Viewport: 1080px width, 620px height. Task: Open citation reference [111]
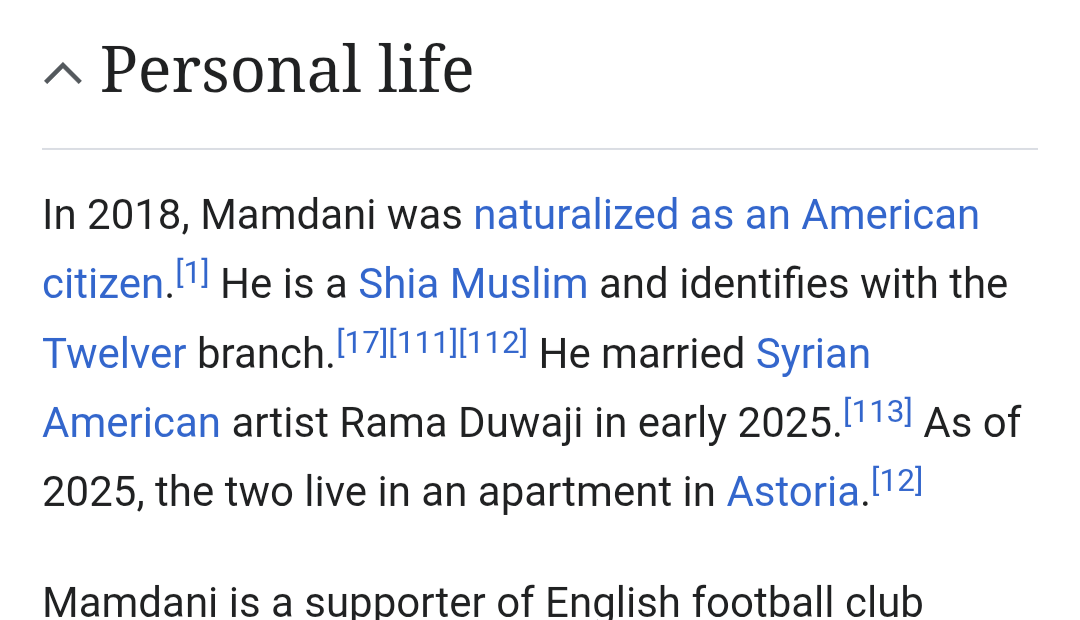click(x=424, y=342)
